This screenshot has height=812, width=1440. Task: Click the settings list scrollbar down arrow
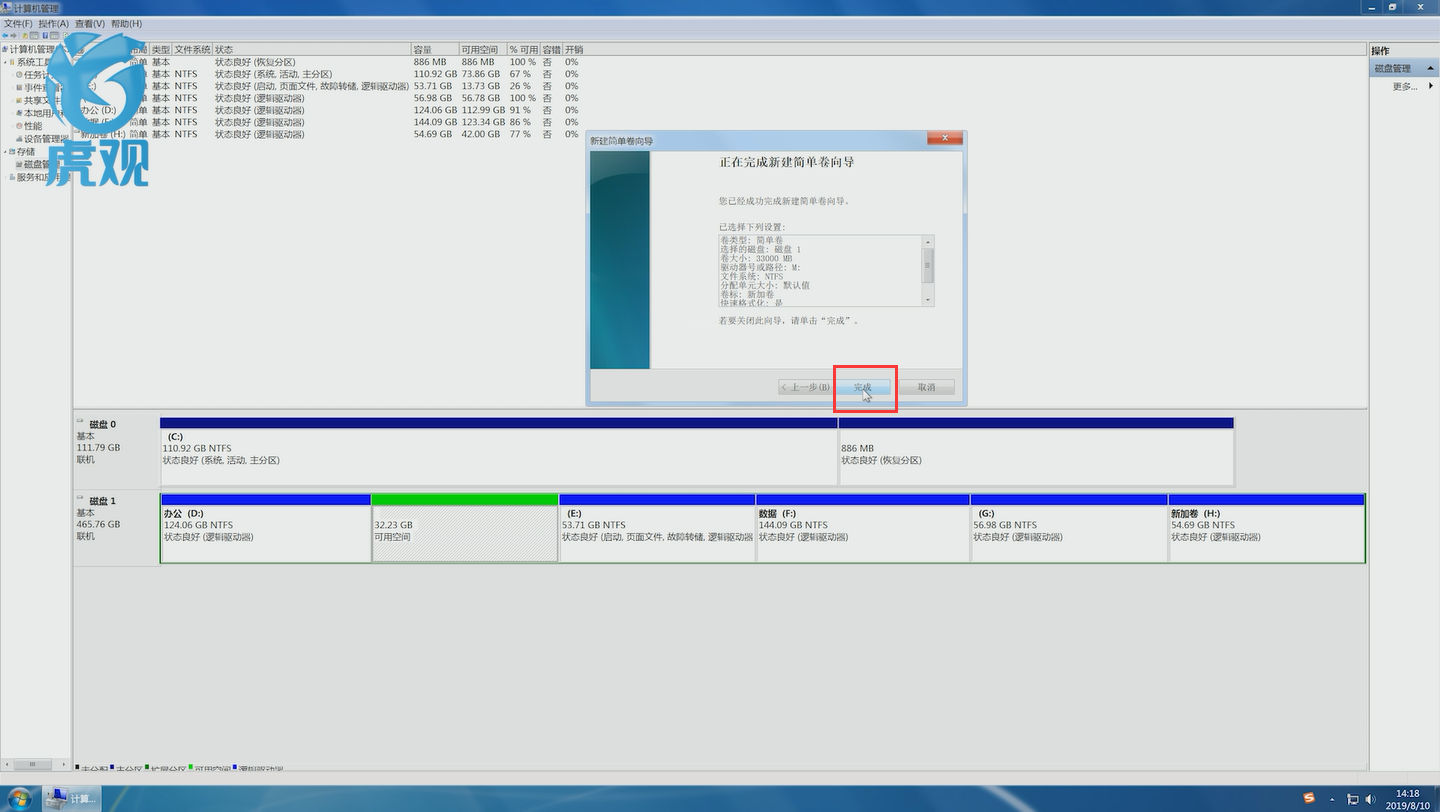(928, 300)
